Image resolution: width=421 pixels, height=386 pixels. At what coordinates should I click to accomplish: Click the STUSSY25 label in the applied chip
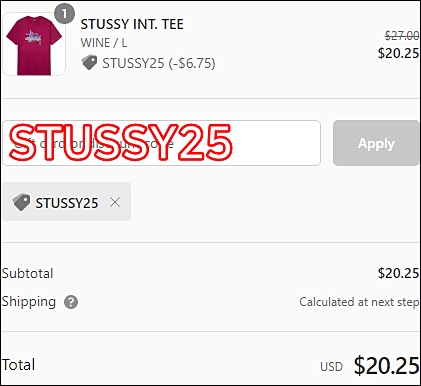67,203
